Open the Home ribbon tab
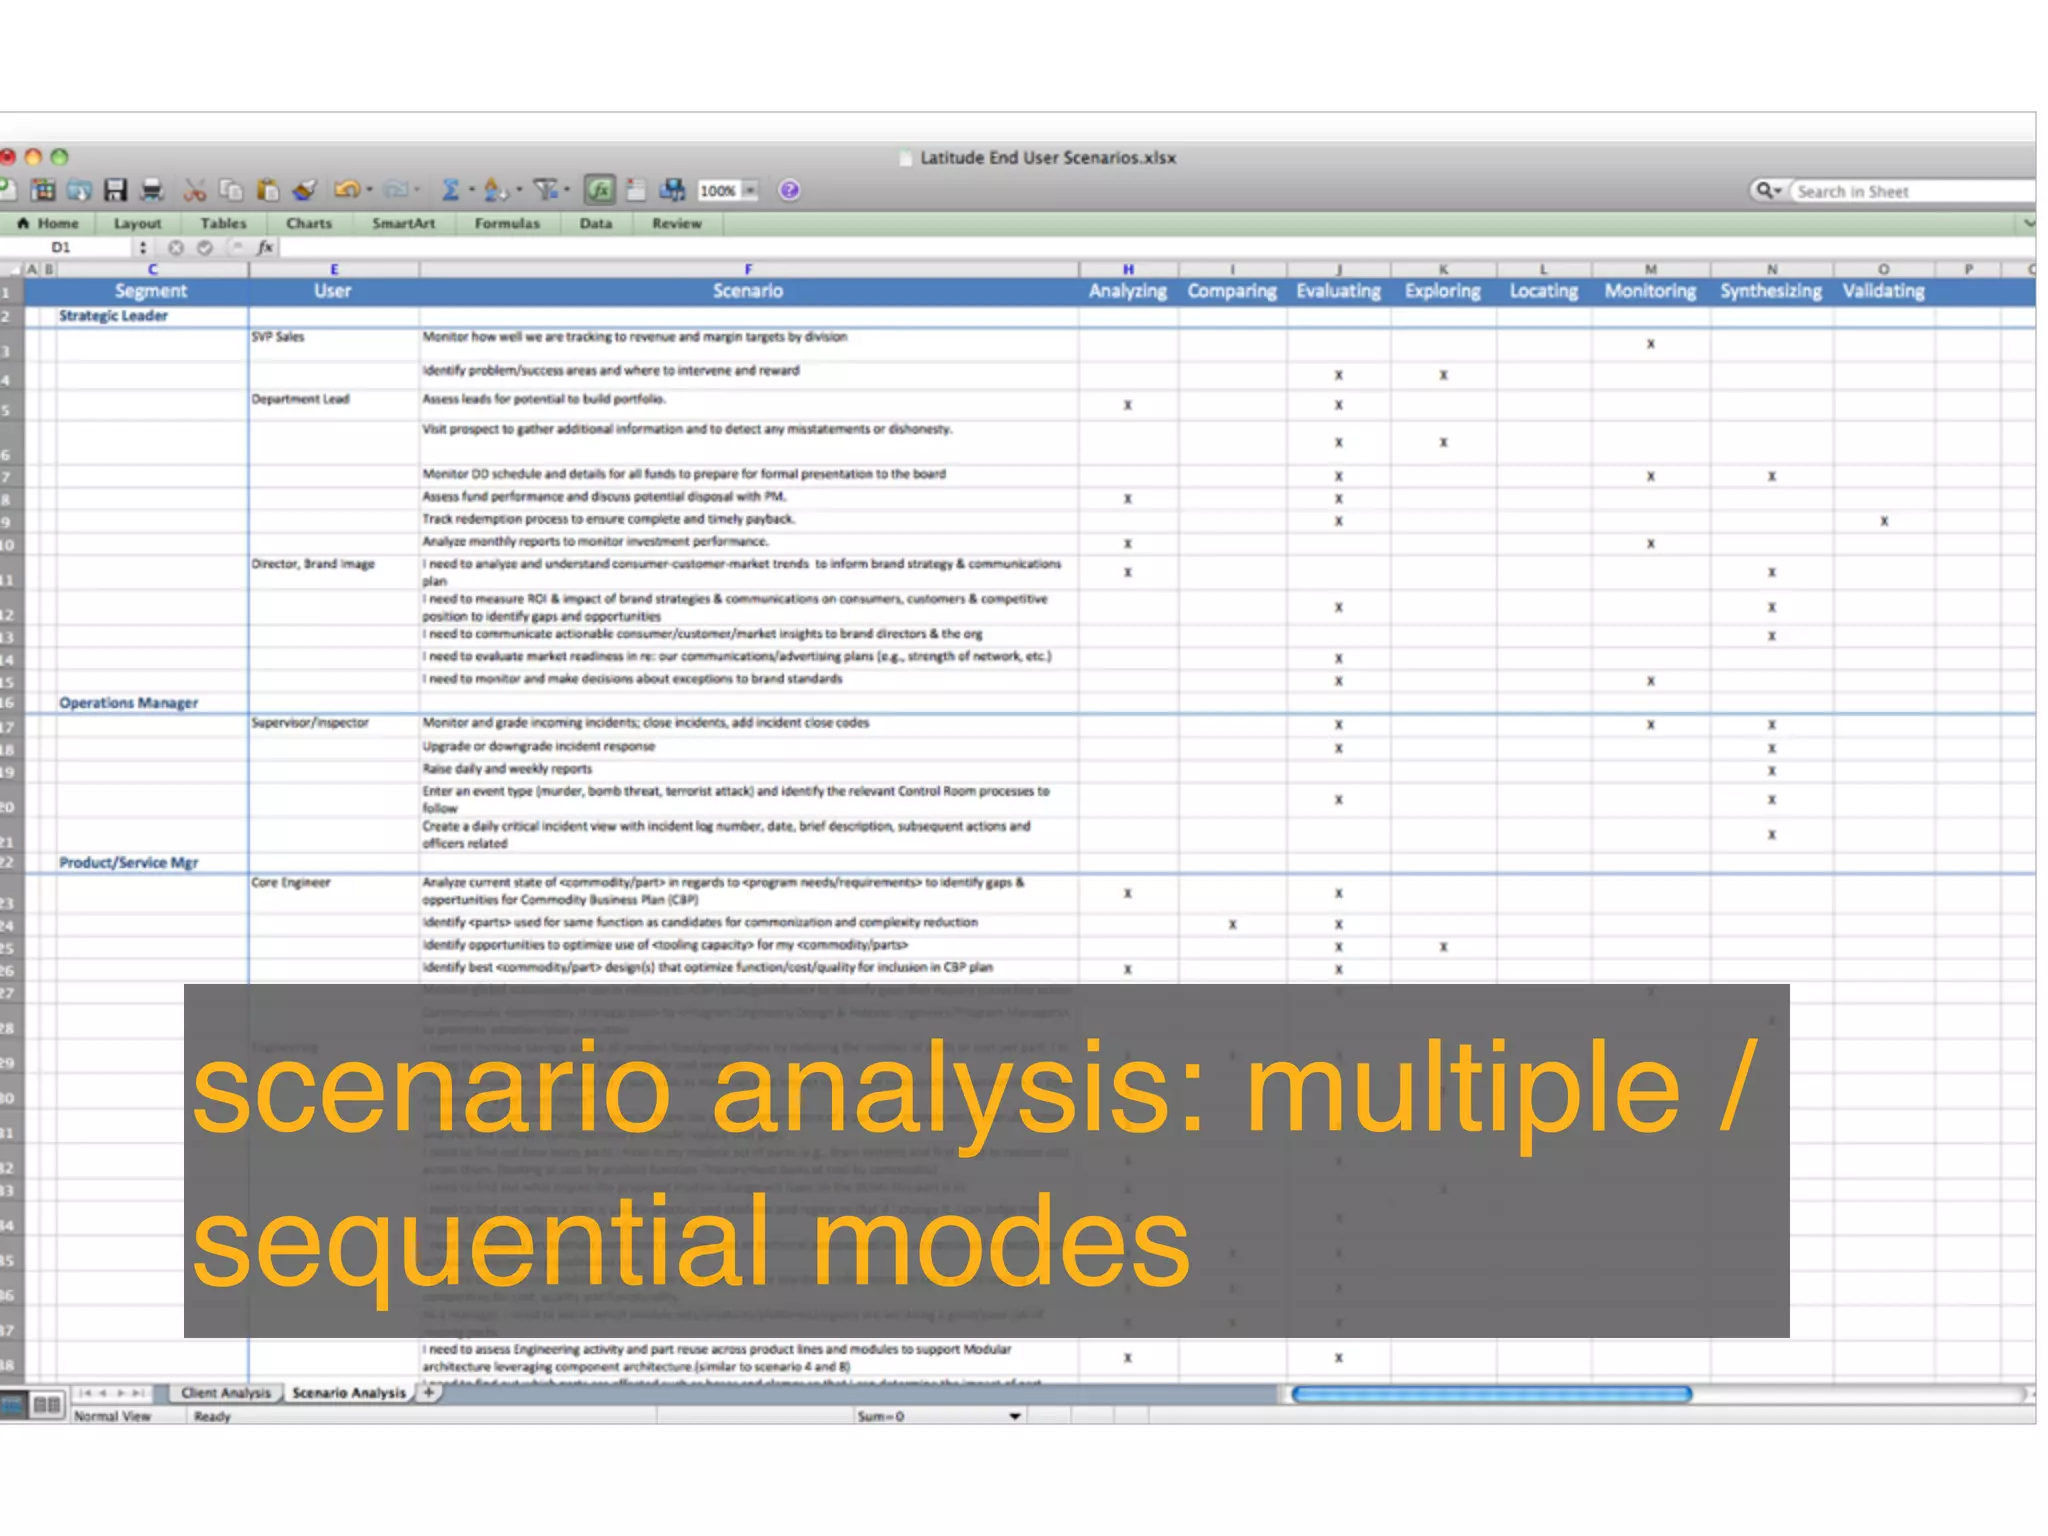The image size is (2048, 1536). coord(48,223)
